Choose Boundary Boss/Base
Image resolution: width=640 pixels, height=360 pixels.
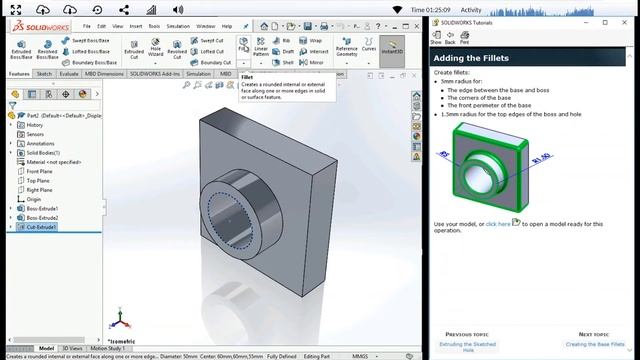(89, 62)
